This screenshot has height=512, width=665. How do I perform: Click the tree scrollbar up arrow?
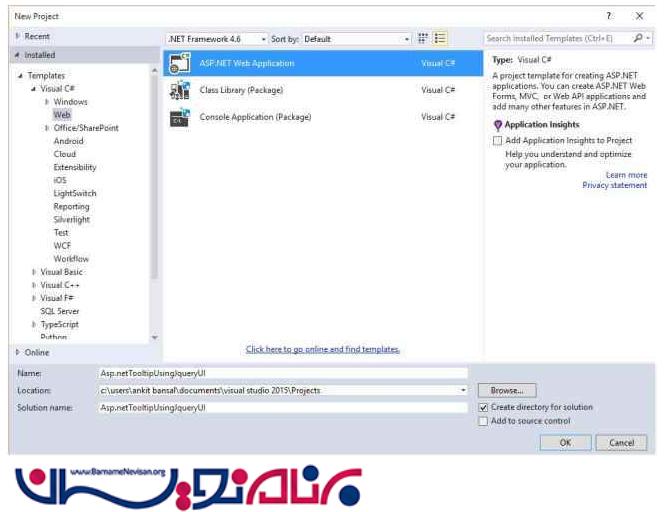coord(154,71)
